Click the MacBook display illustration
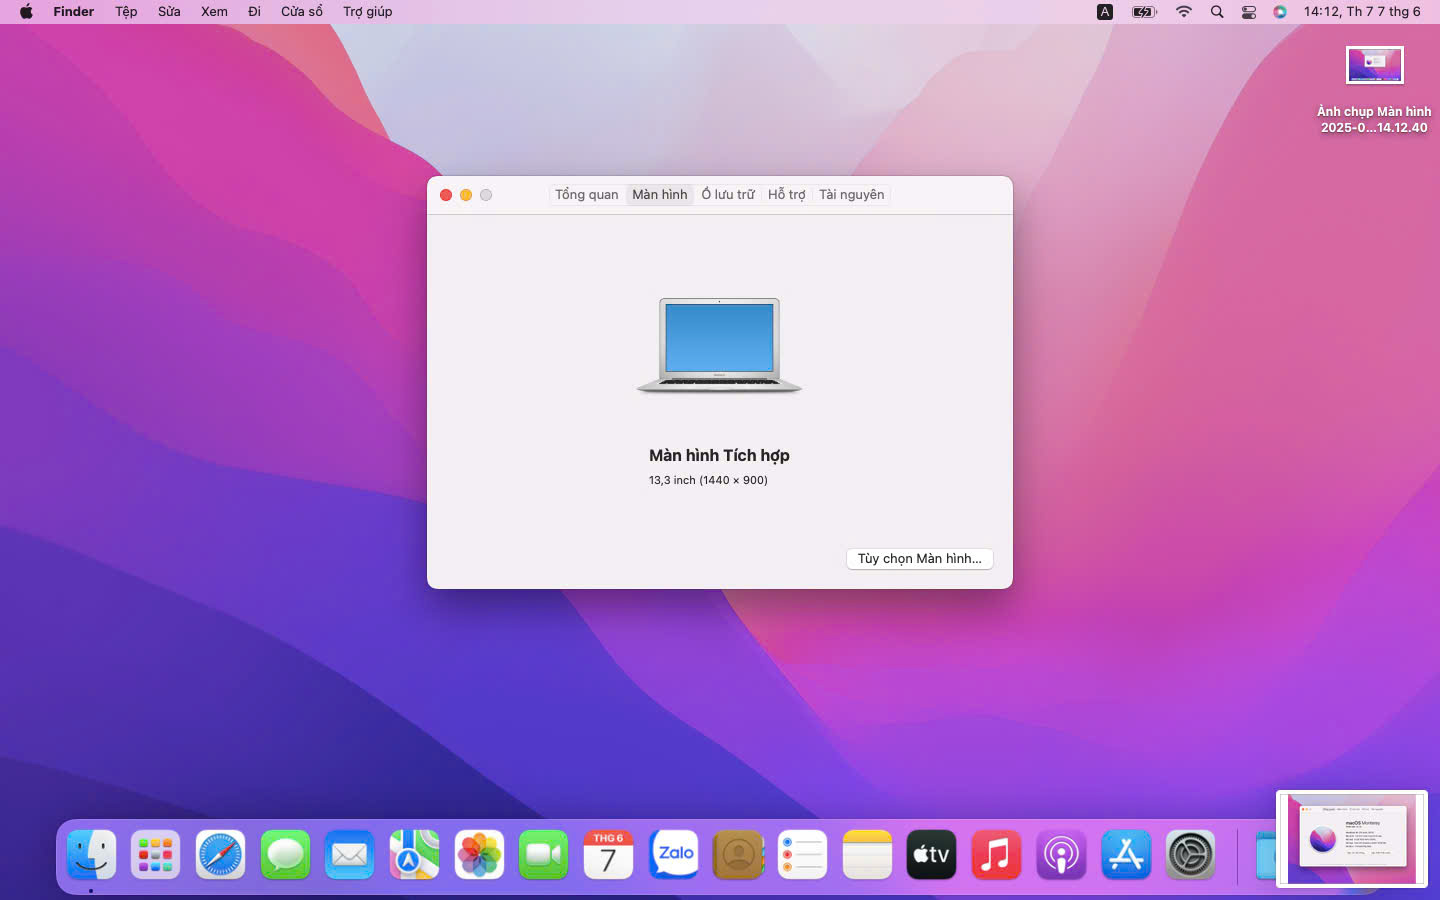 point(719,346)
